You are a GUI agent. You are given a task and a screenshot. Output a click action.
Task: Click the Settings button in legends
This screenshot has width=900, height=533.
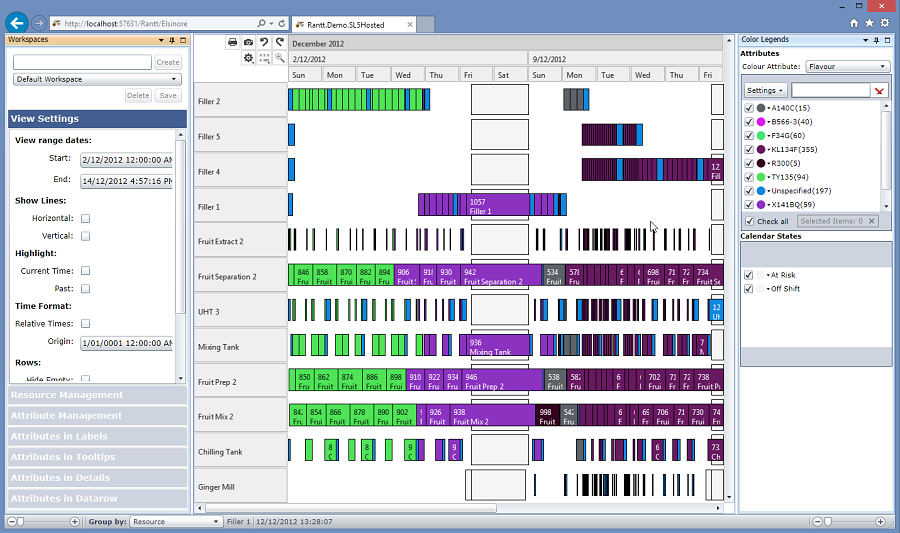tap(765, 90)
